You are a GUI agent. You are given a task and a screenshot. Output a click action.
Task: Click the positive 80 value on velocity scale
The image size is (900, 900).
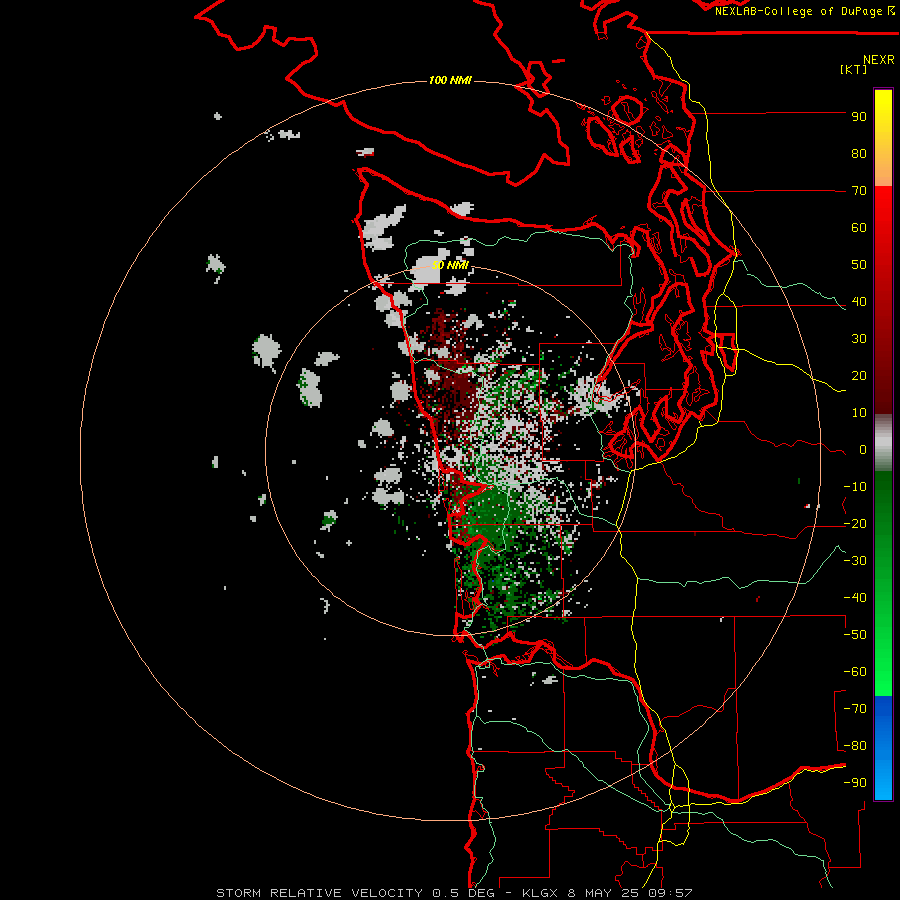[x=859, y=153]
